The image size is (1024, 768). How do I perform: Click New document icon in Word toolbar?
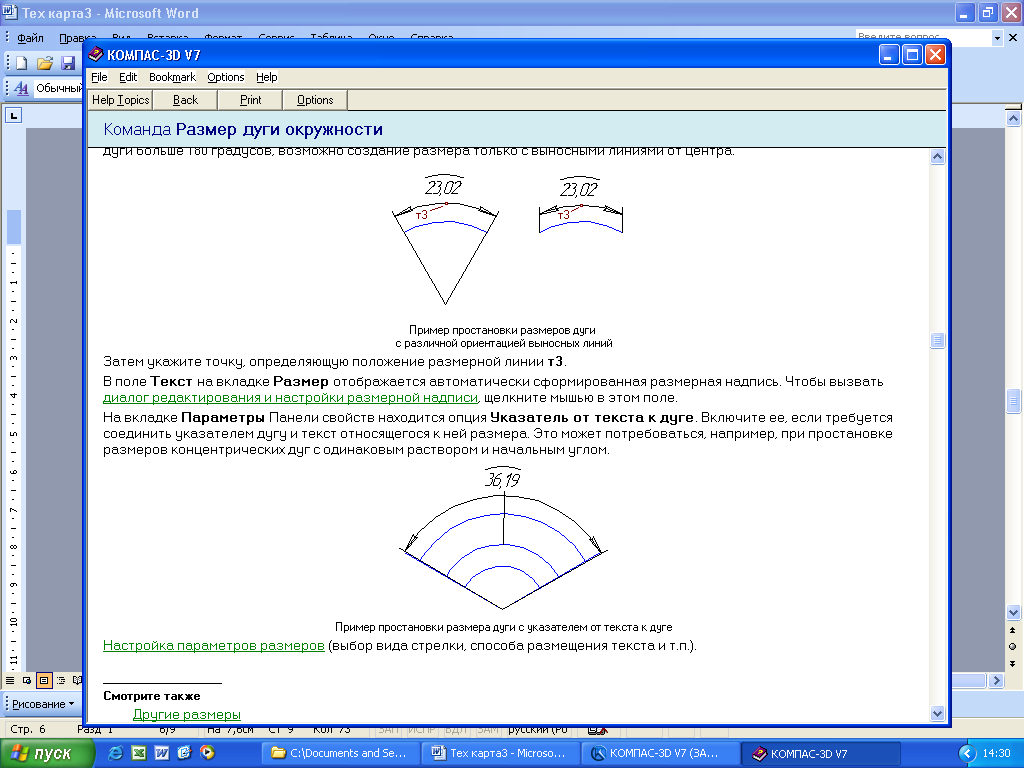click(22, 63)
